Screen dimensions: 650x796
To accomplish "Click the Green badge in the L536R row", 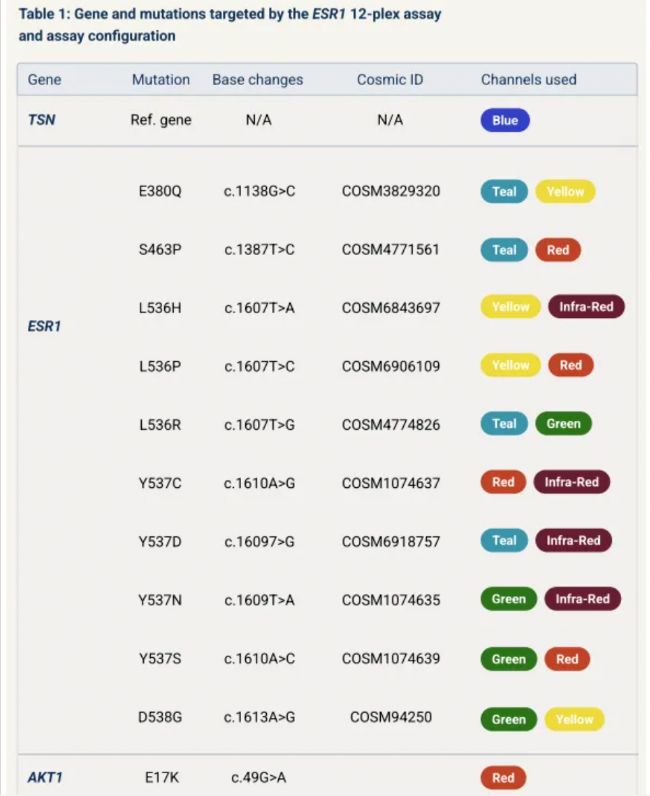I will point(563,423).
